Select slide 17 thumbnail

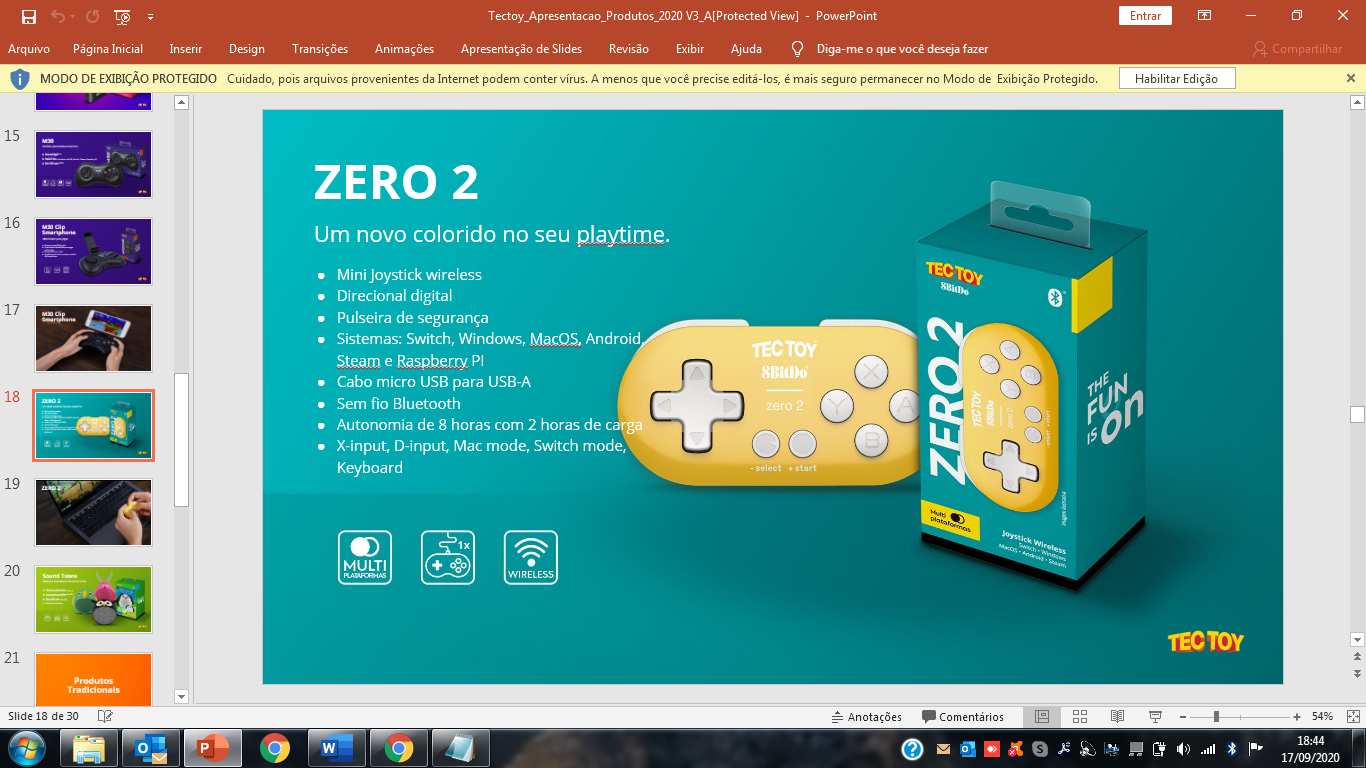click(x=93, y=338)
